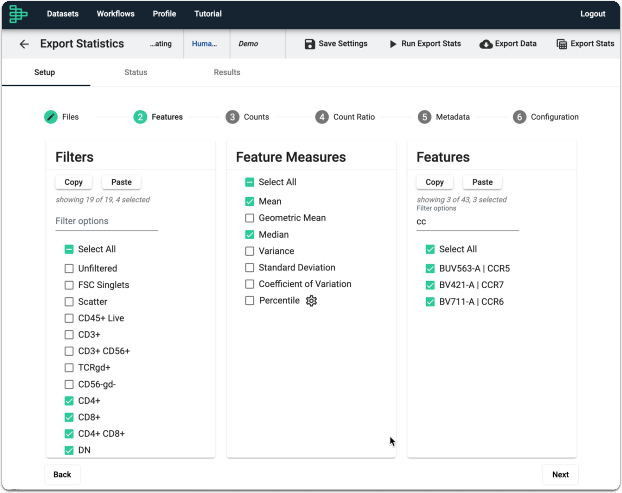This screenshot has width=622, height=493.
Task: Go to step 4 Count Ratio circle
Action: coord(322,117)
